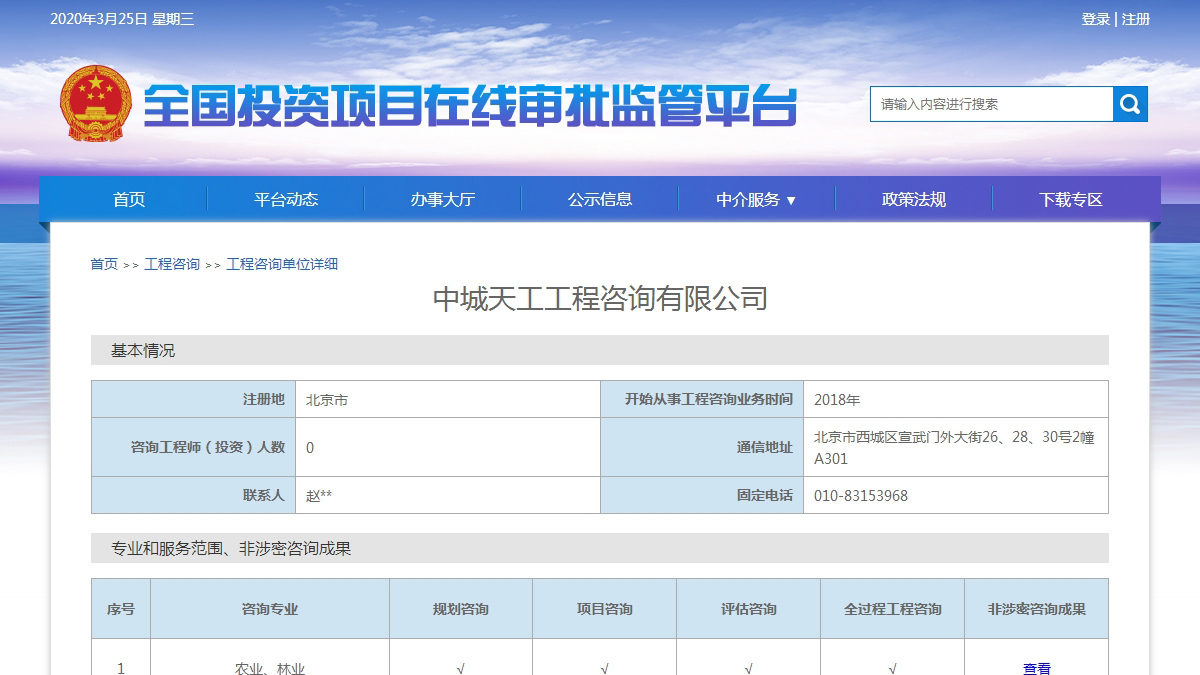The width and height of the screenshot is (1200, 675).
Task: Click 首页 in the breadcrumb trail
Action: click(102, 263)
